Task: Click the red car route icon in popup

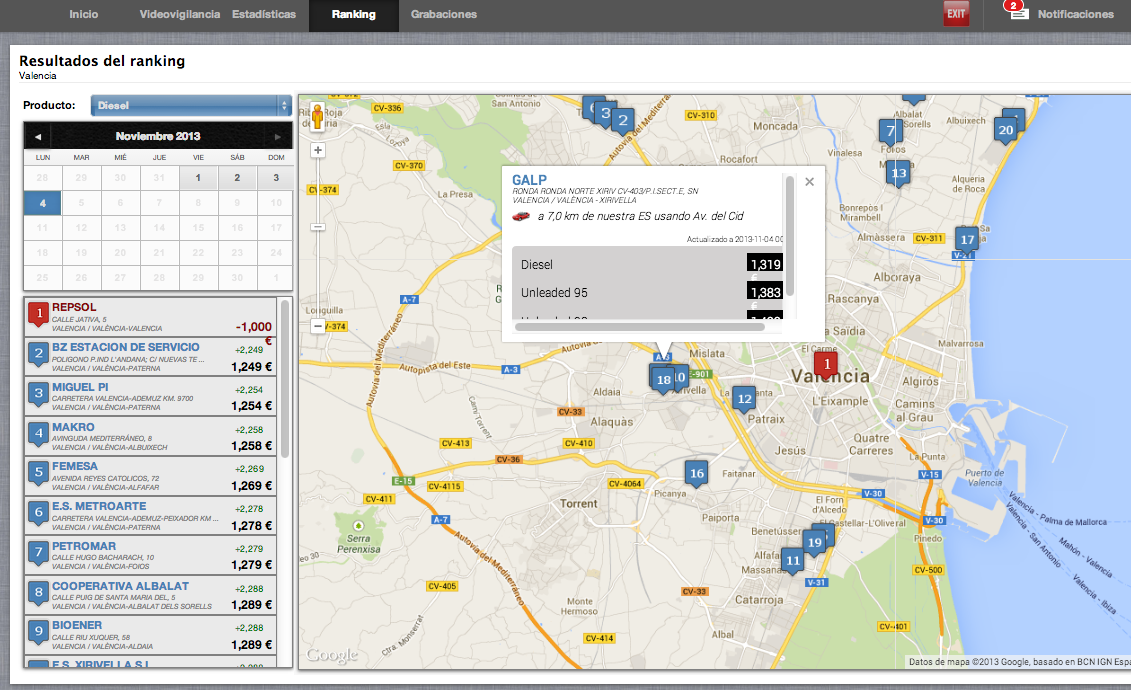Action: click(x=521, y=216)
